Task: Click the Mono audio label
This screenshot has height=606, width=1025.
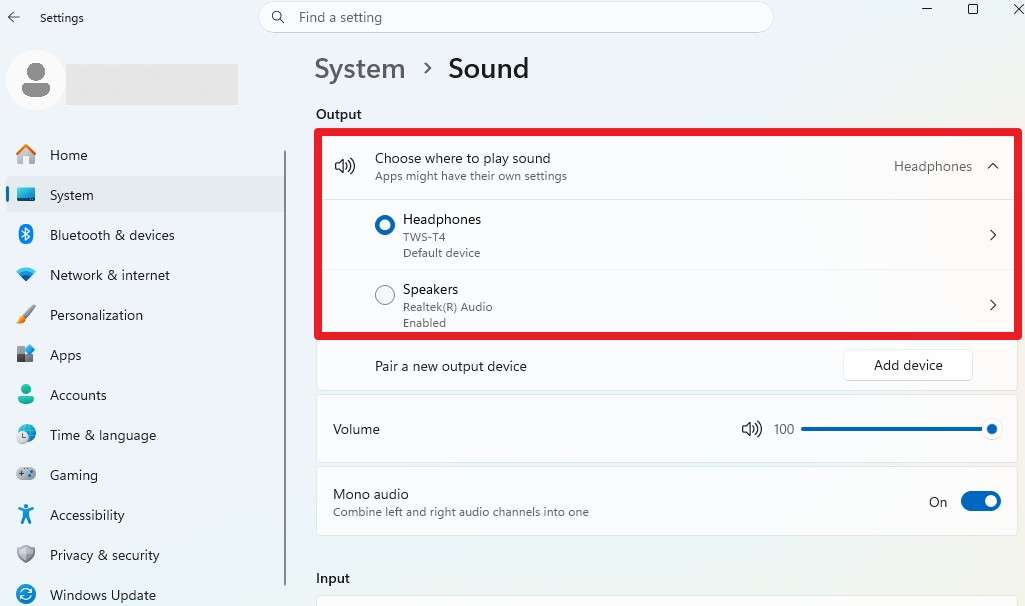Action: pyautogui.click(x=371, y=494)
